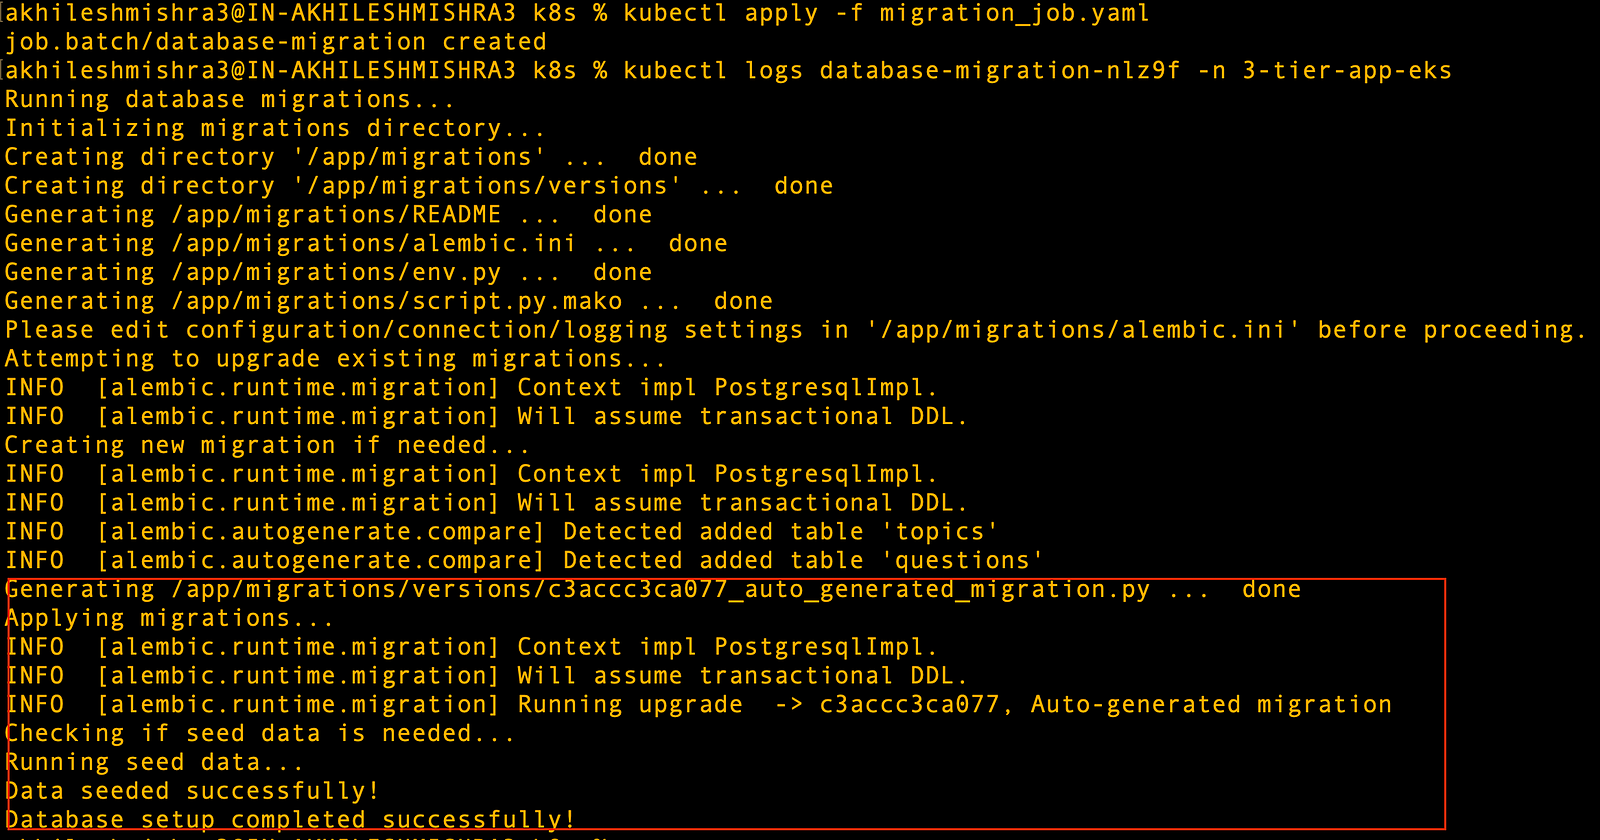Click 'Creating new migration if needed...' line
The image size is (1600, 840).
[267, 446]
